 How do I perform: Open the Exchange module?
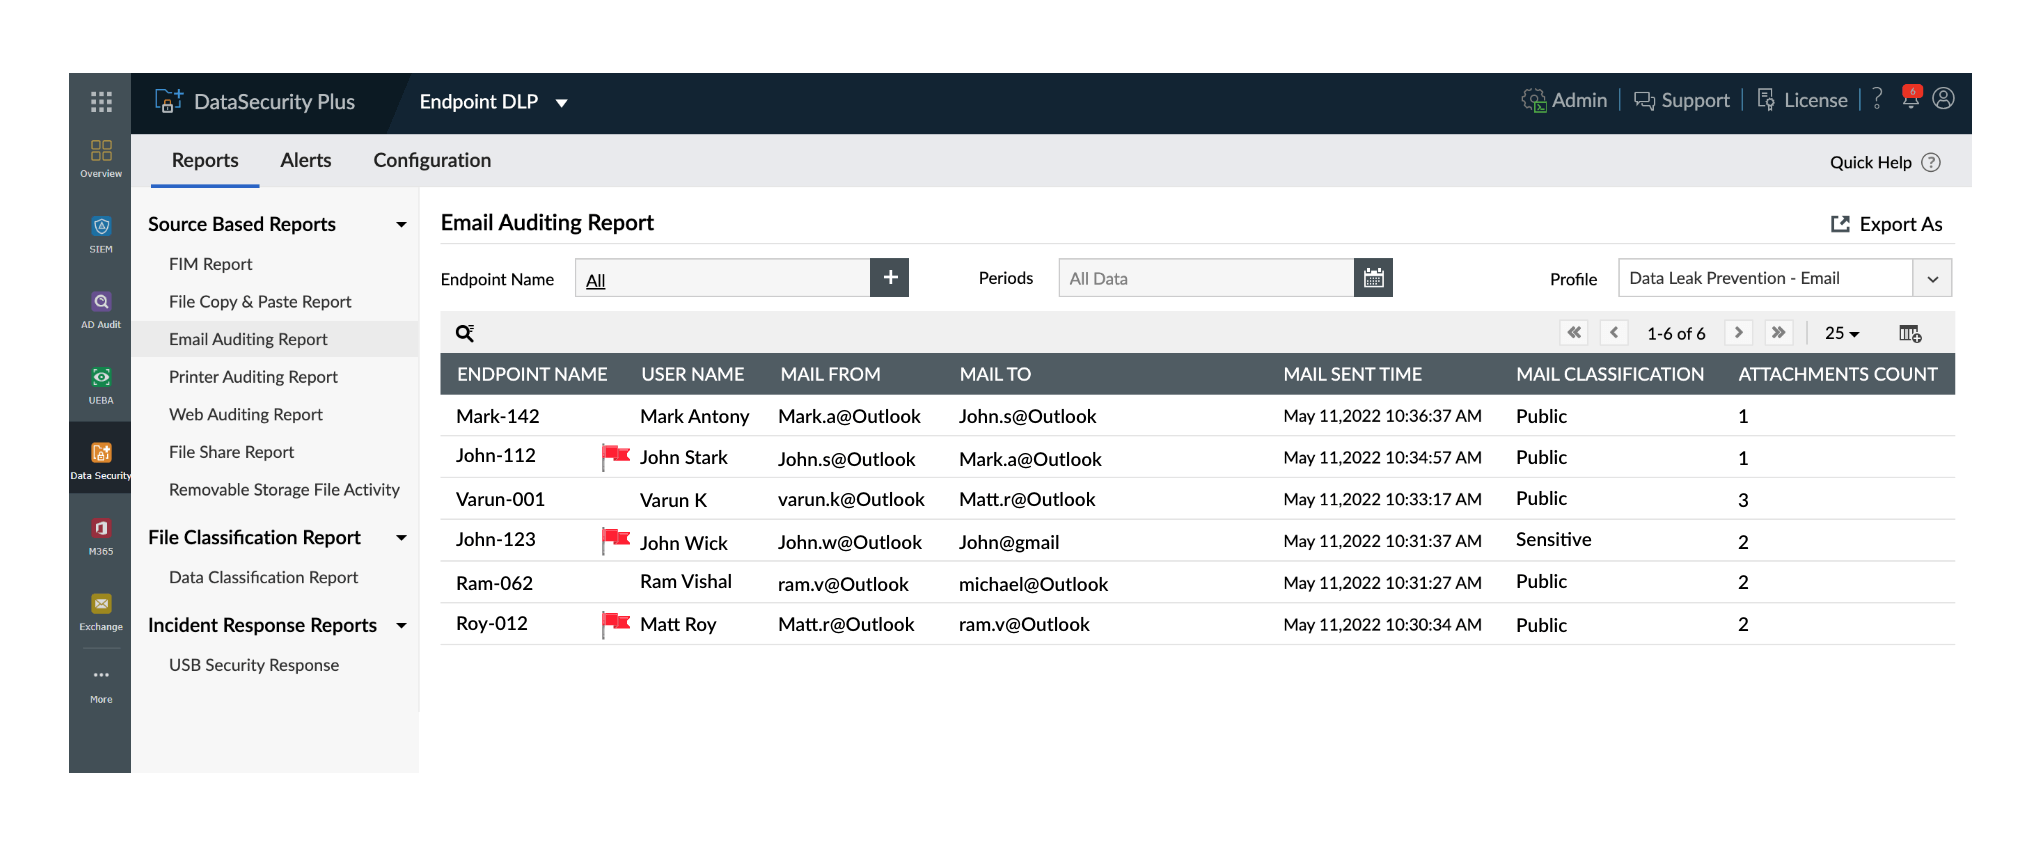tap(101, 612)
